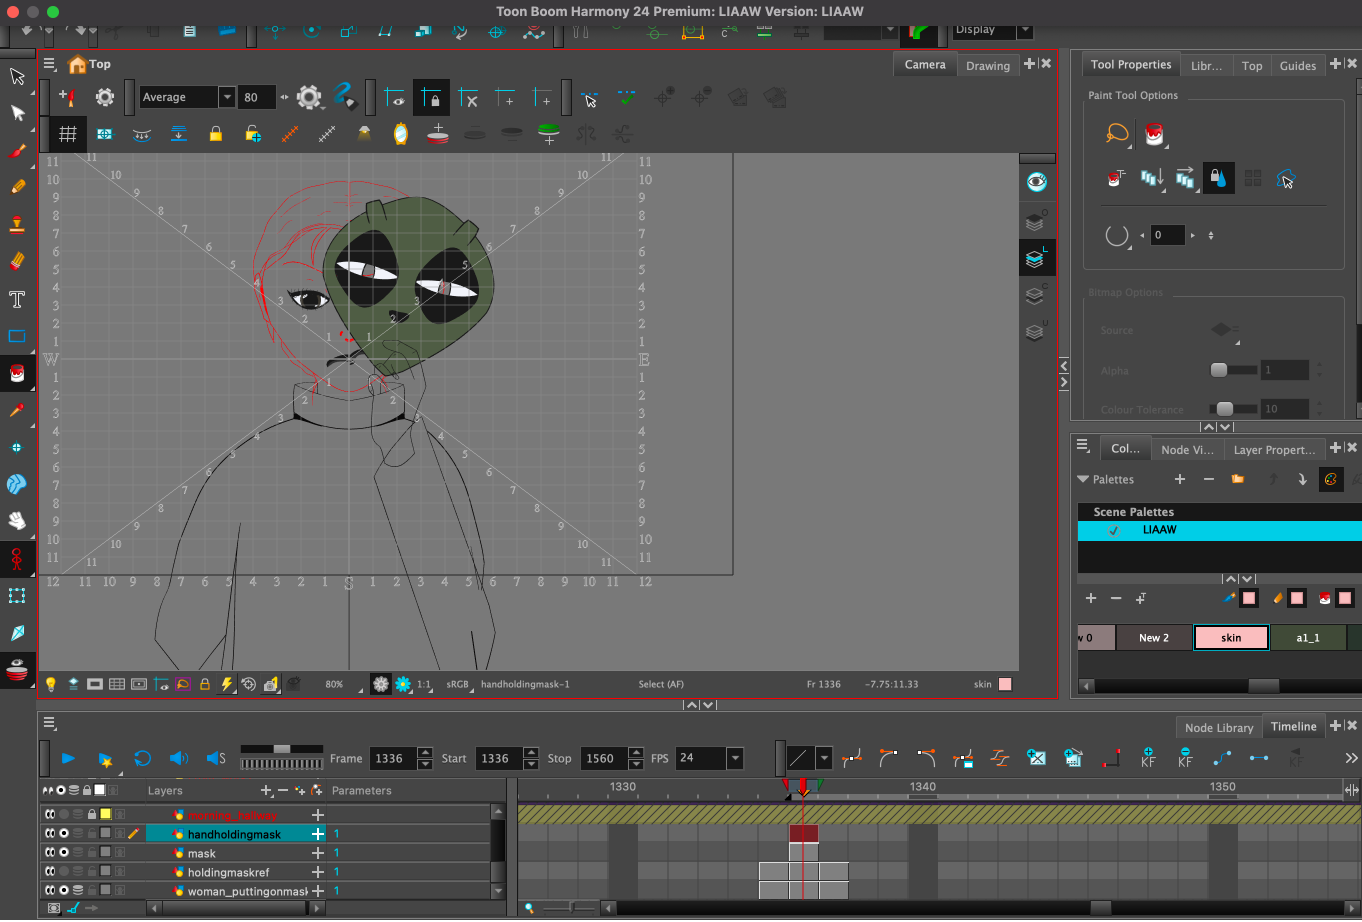Click the green add layer disc icon

point(549,133)
